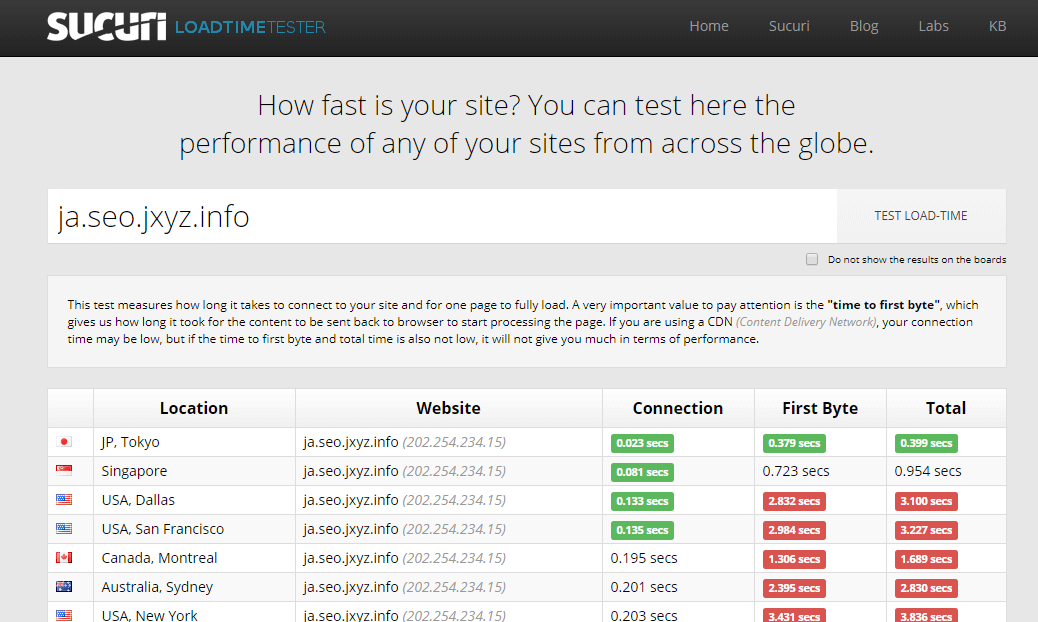Click the website URL input field

click(x=441, y=216)
